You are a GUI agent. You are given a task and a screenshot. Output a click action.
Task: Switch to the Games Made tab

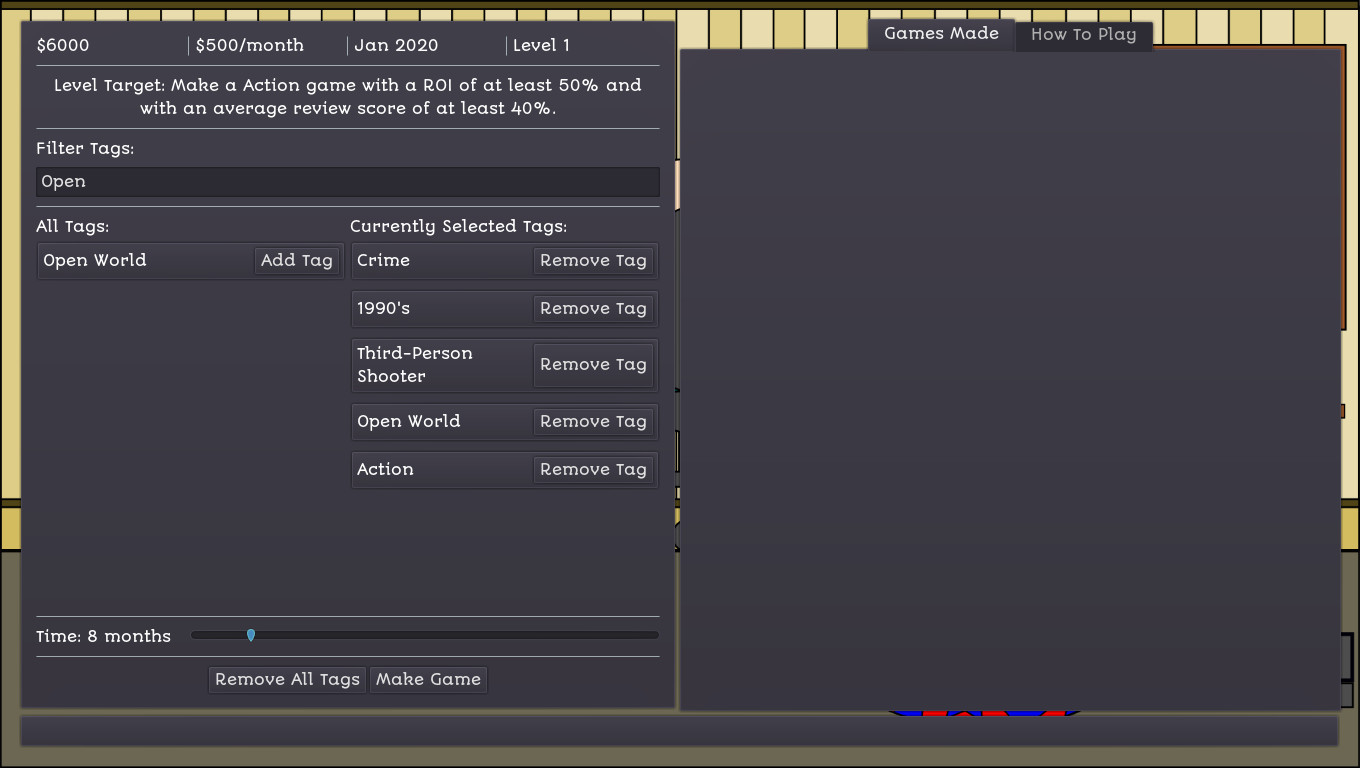point(941,34)
